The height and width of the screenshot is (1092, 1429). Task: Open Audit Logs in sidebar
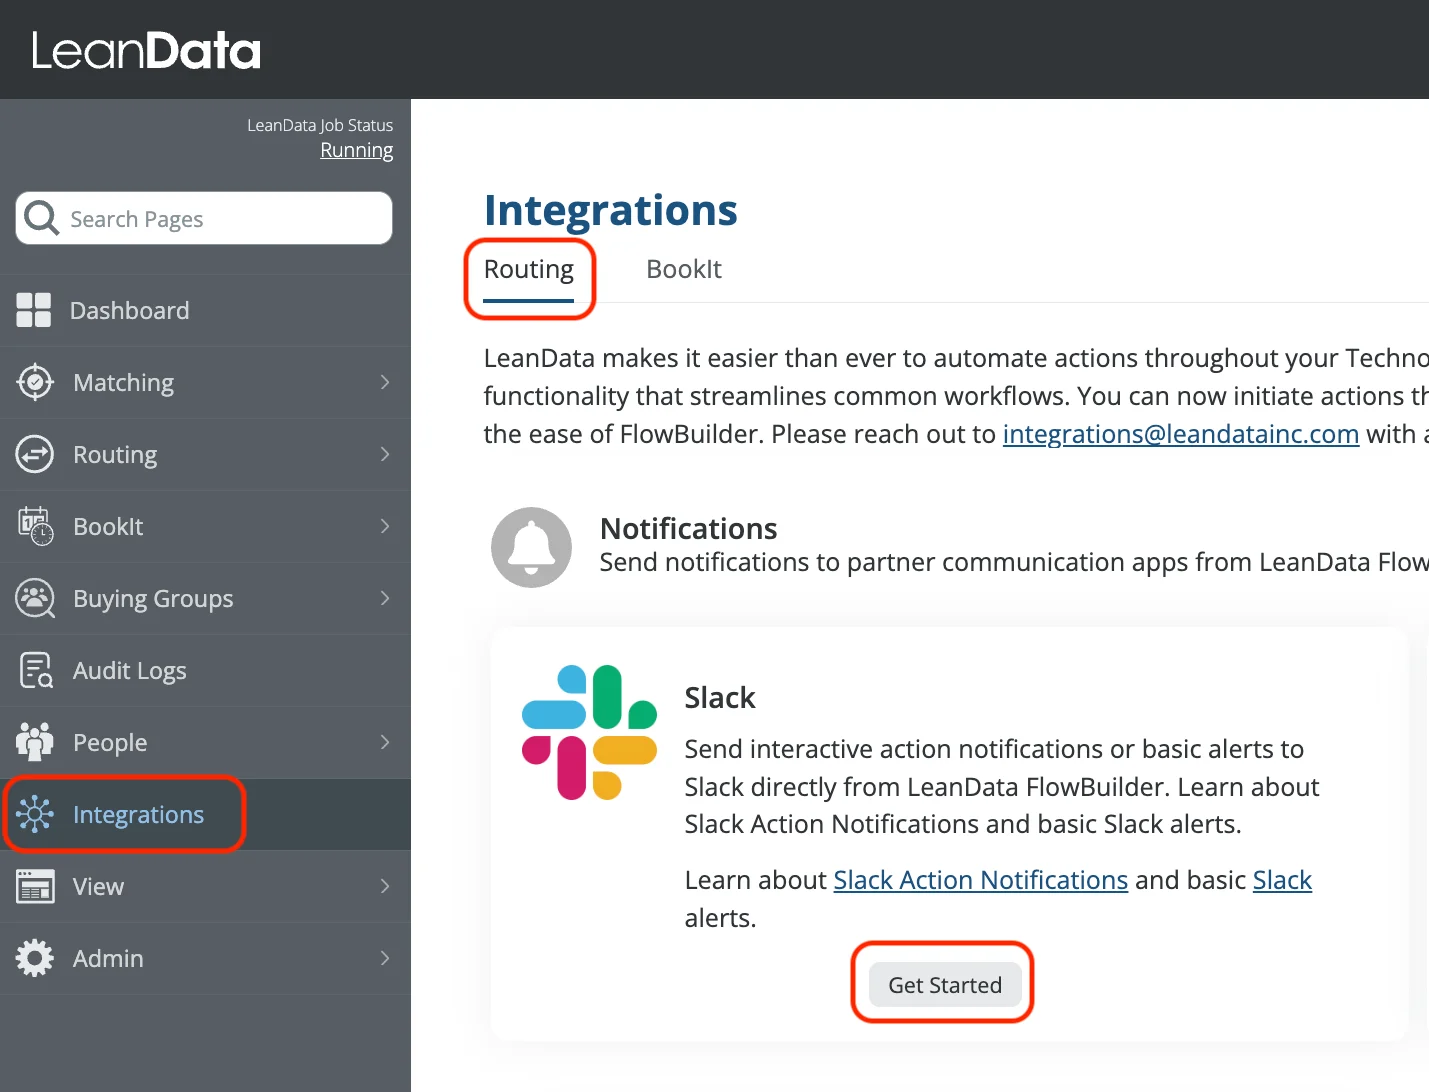(205, 670)
